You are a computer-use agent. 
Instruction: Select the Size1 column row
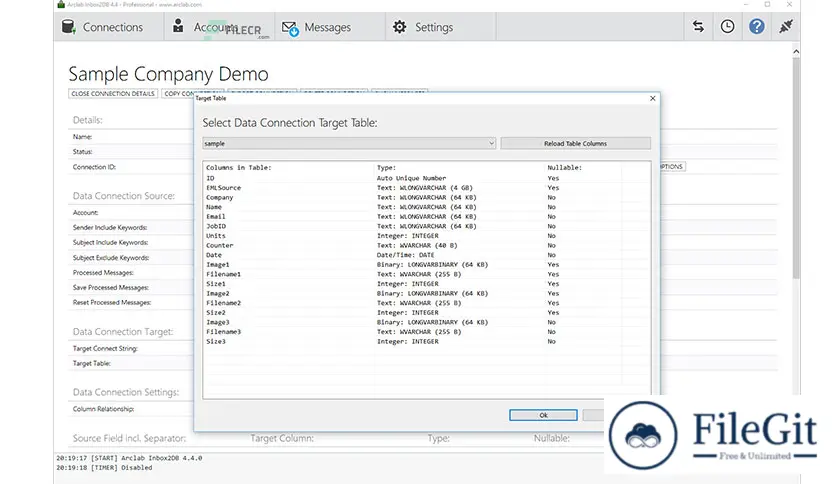pyautogui.click(x=427, y=284)
